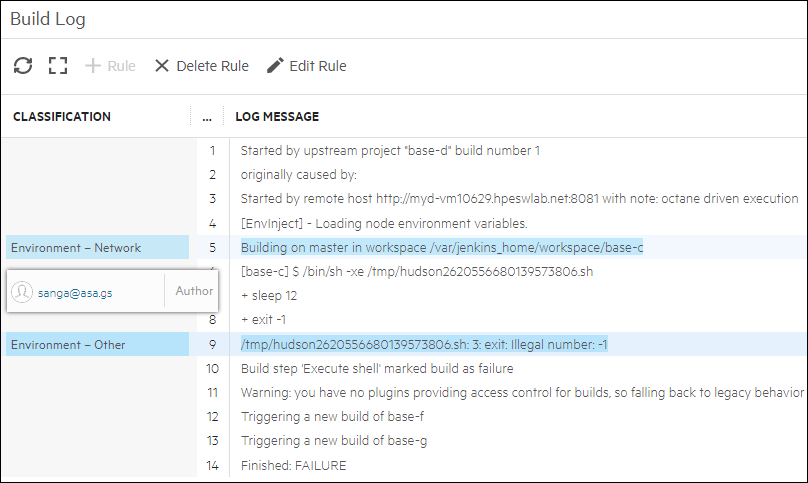Screen dimensions: 808x483
Task: Click Delete Rule in toolbar
Action: click(201, 66)
